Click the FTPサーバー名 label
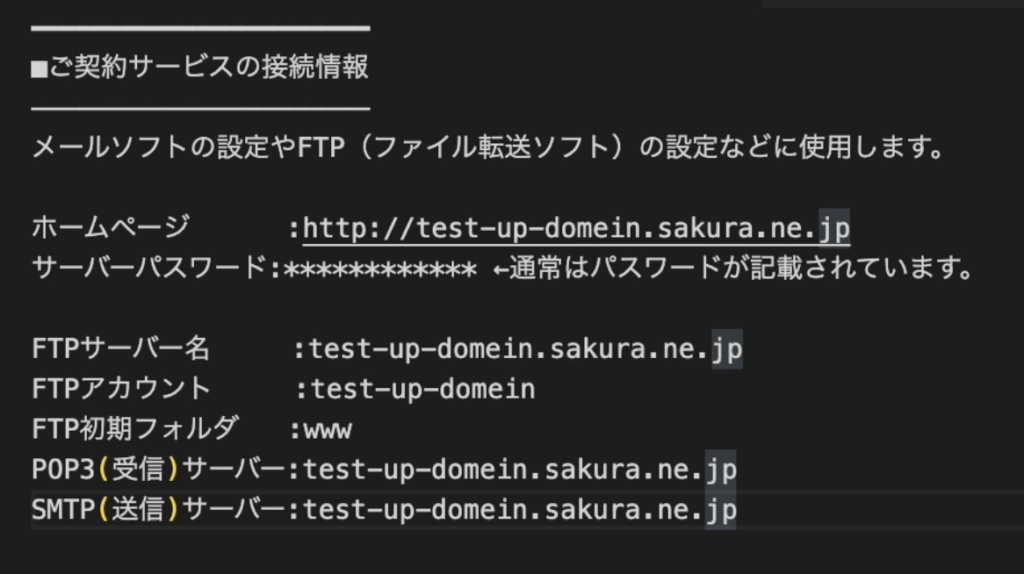1024x574 pixels. click(121, 349)
